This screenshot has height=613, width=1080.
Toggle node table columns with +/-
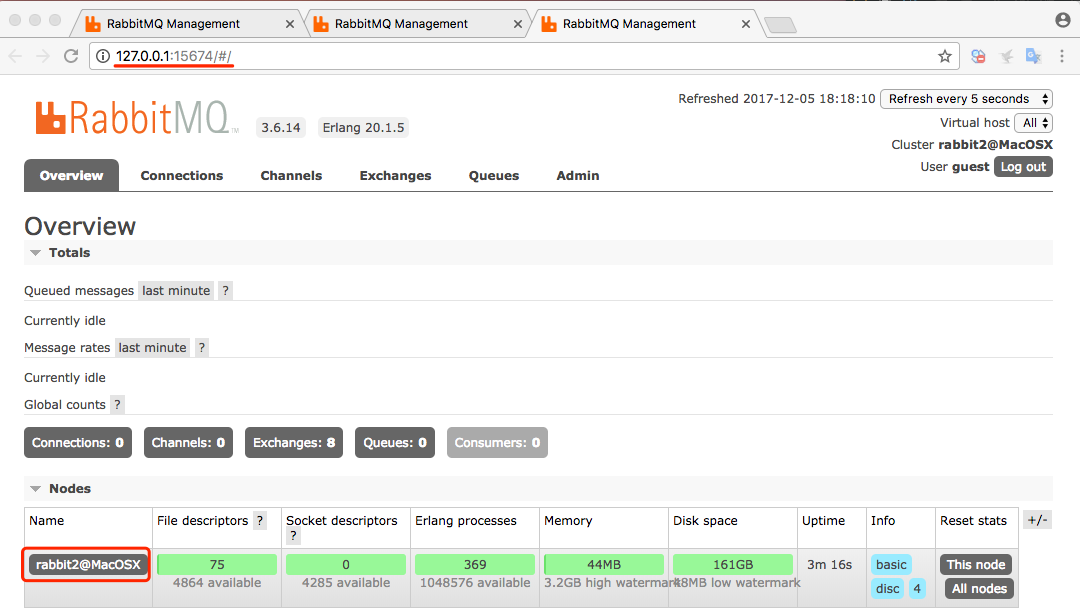[1037, 520]
